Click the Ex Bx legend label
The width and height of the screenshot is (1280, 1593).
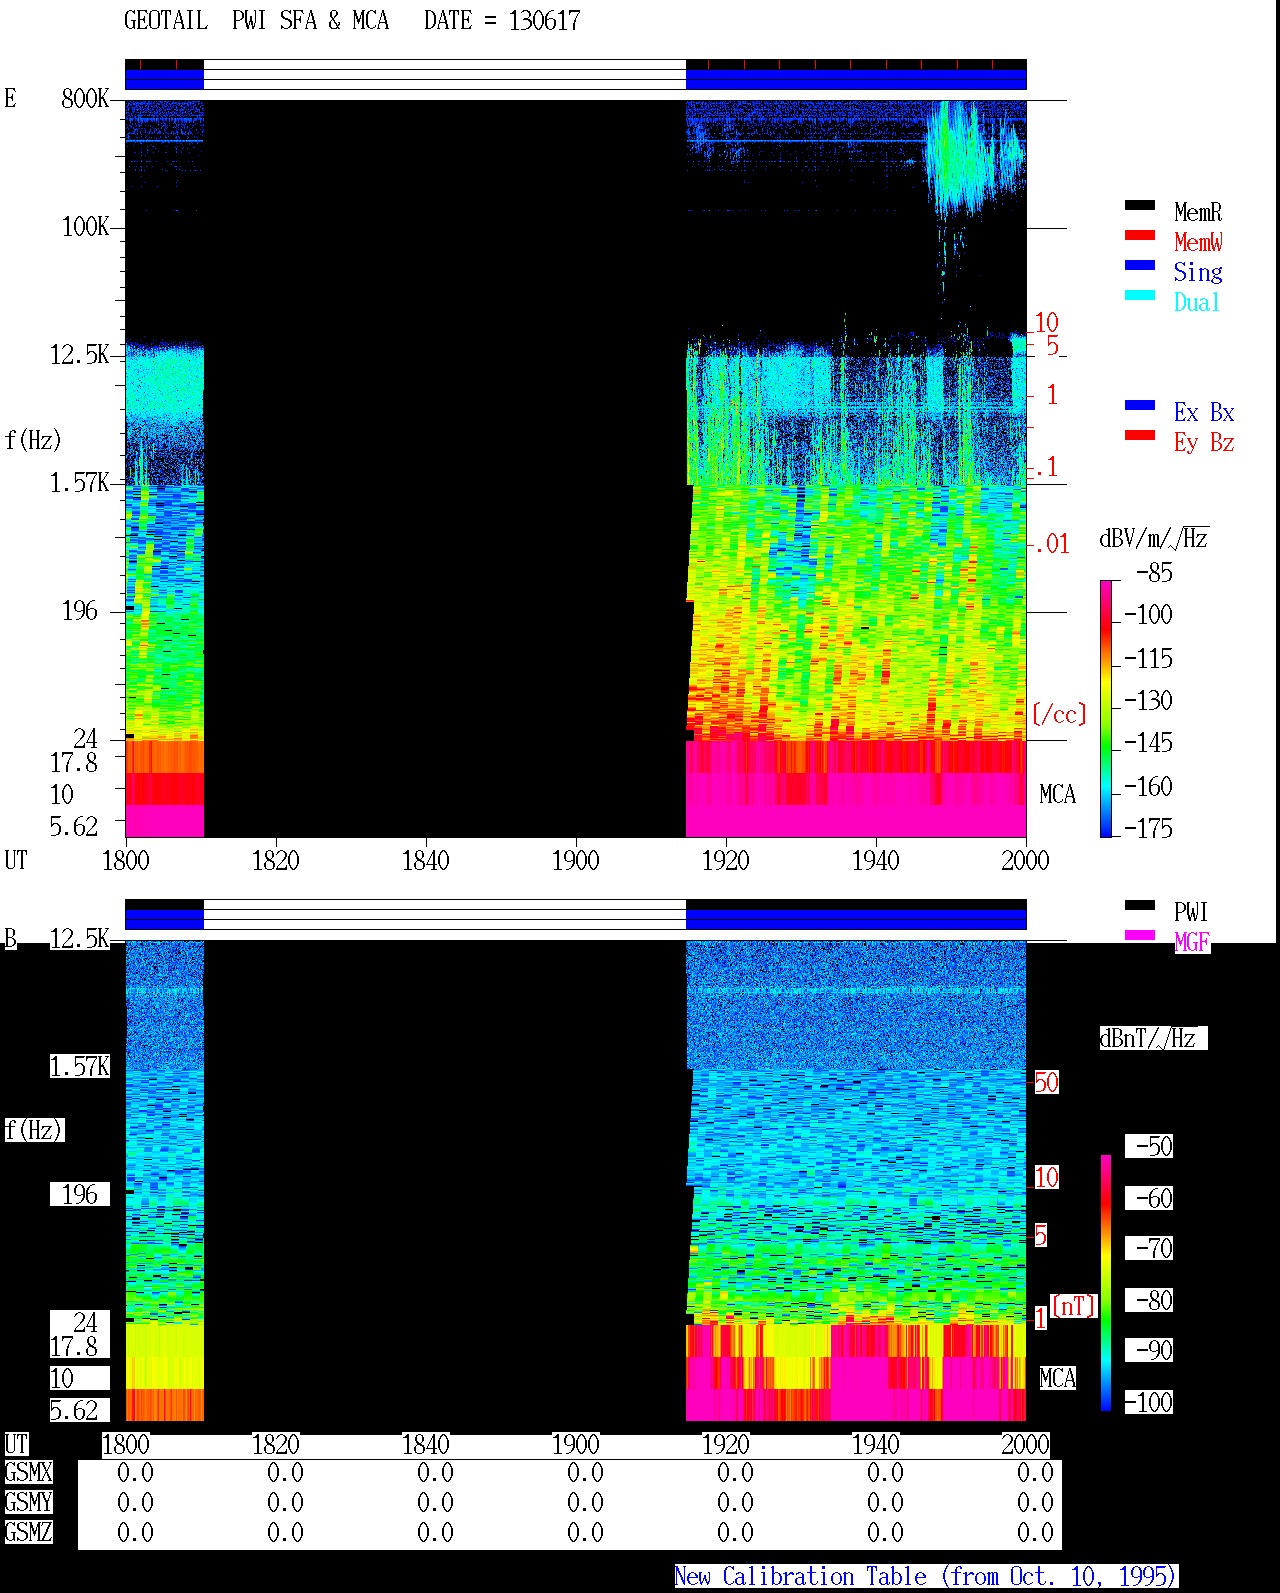1204,412
